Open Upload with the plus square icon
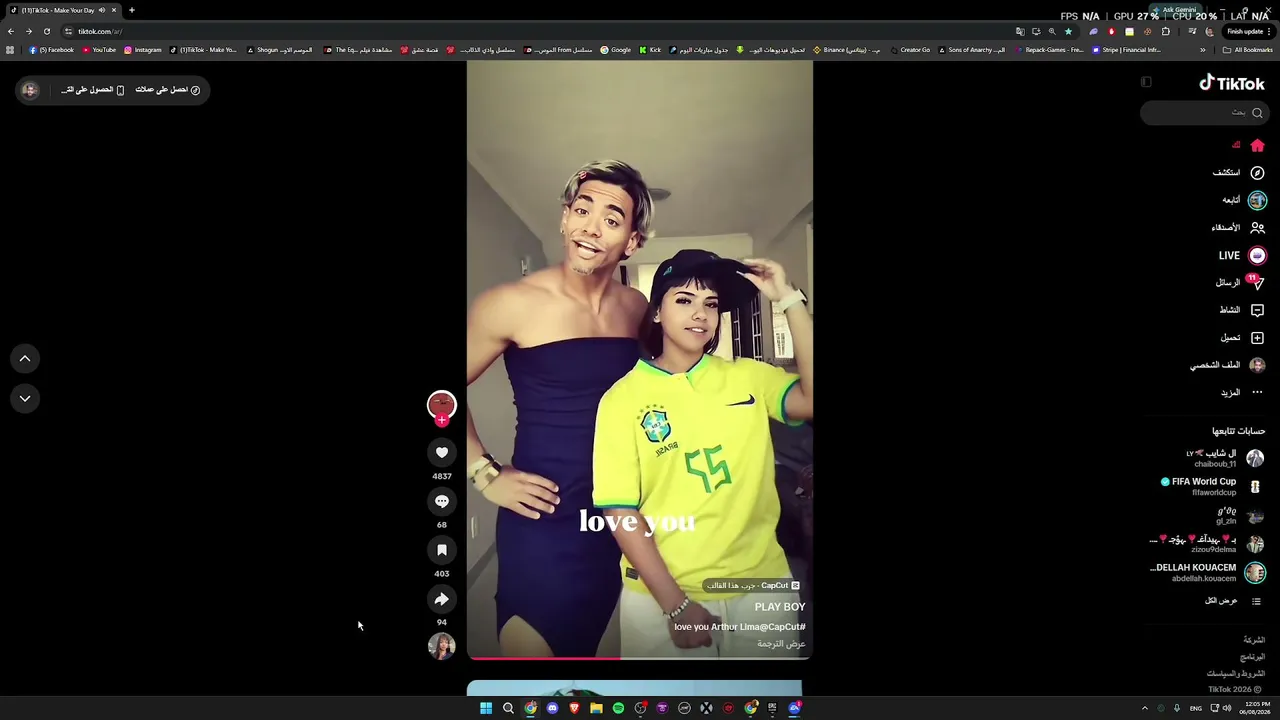Screen dimensions: 1280x720 (1257, 337)
